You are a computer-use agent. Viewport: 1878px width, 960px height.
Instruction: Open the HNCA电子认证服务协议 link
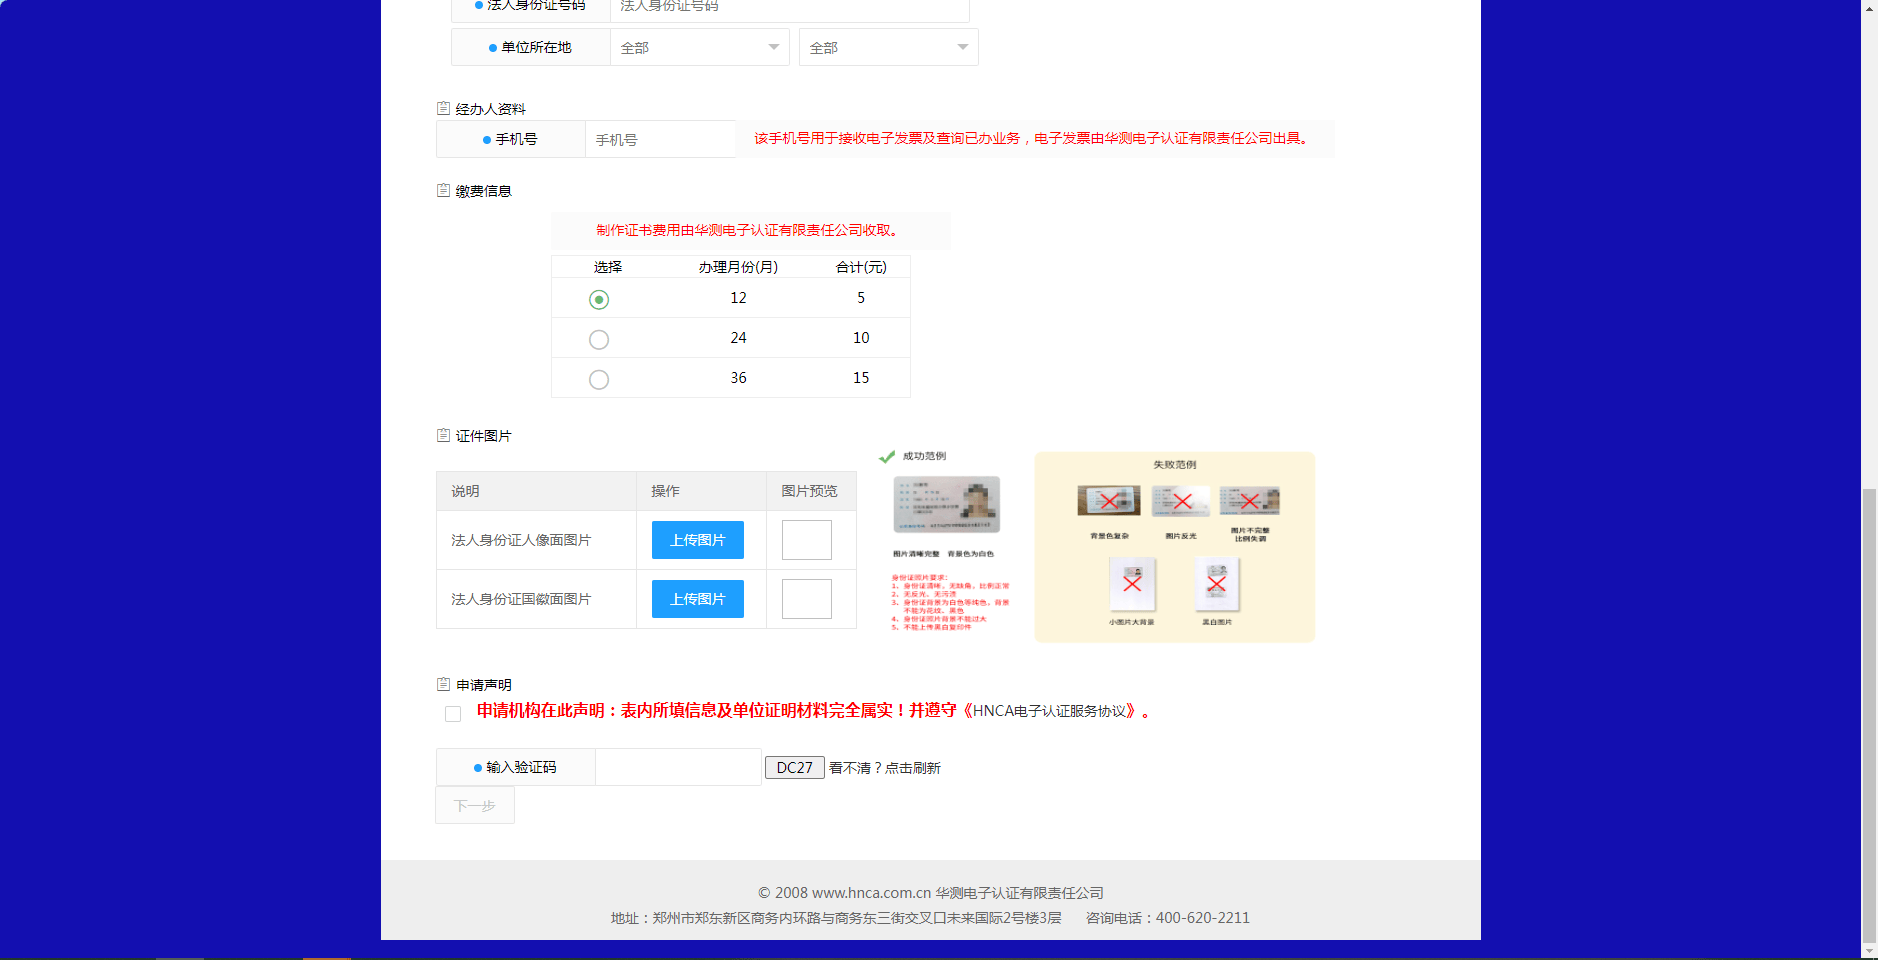(x=1050, y=711)
